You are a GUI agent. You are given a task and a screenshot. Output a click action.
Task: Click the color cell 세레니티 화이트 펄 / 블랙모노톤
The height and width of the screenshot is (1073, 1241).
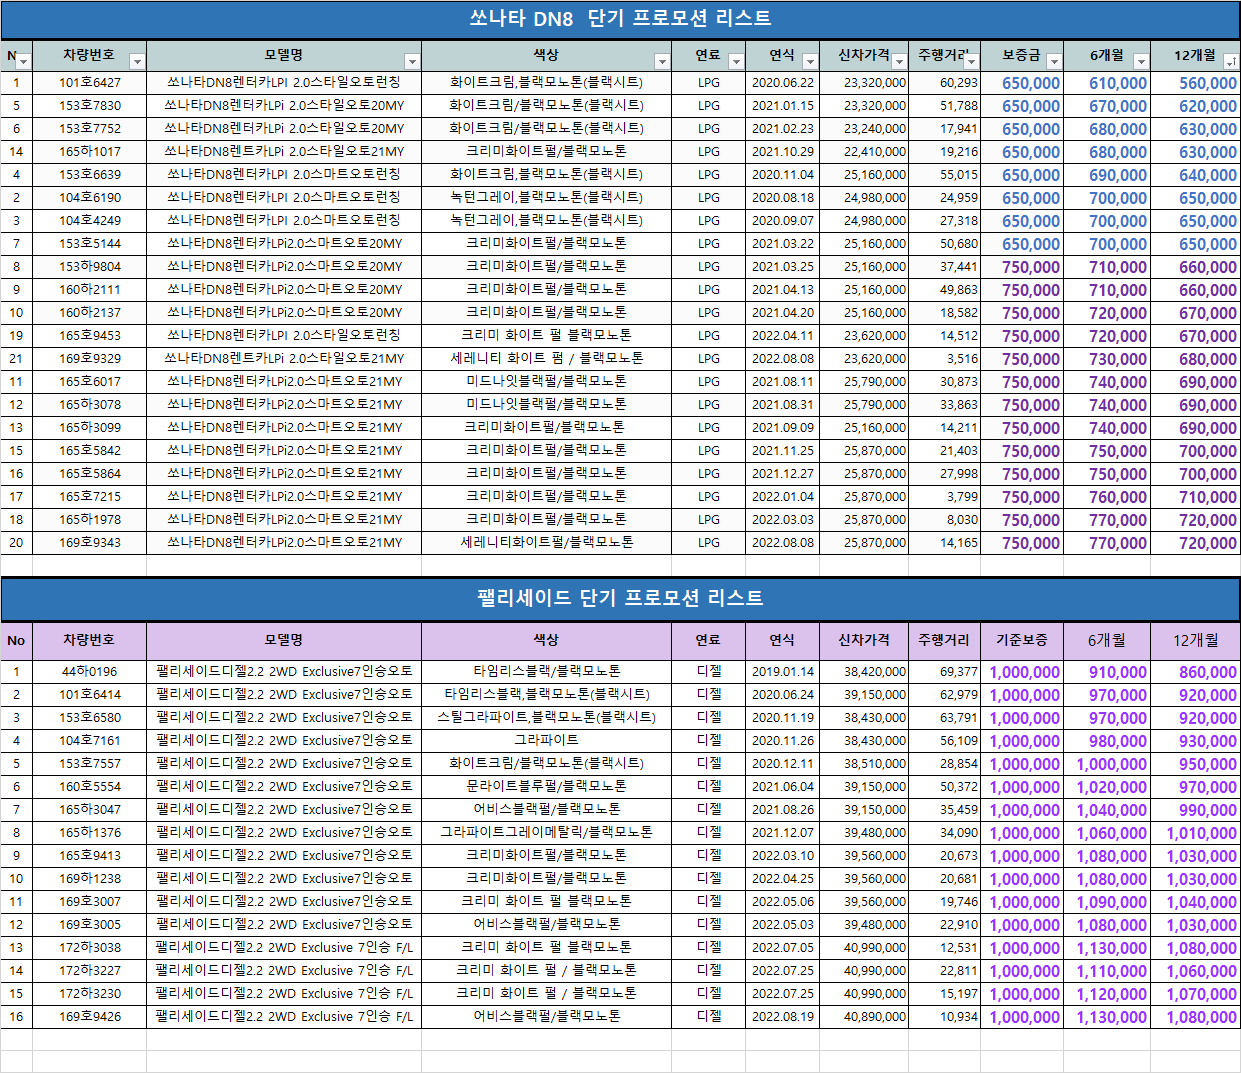click(546, 359)
